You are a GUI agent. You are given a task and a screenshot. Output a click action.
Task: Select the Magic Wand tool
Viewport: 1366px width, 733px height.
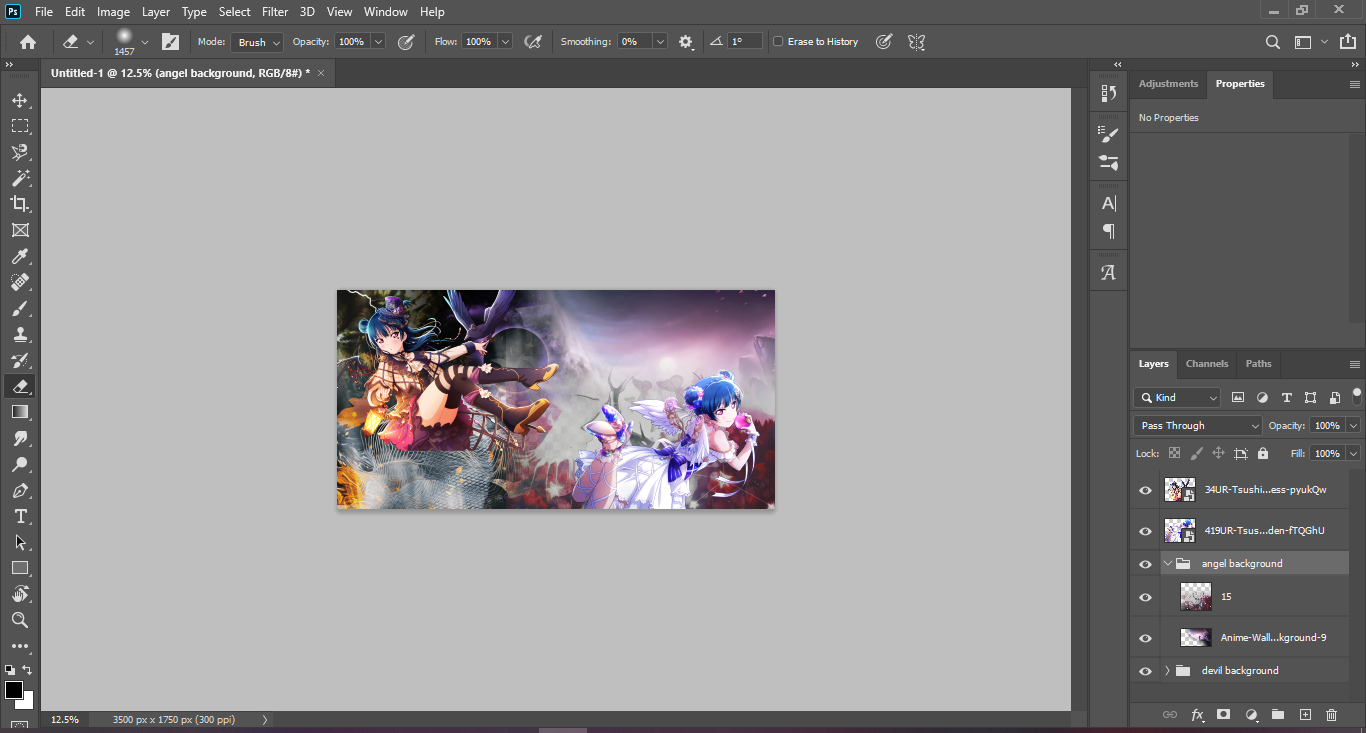pyautogui.click(x=19, y=178)
